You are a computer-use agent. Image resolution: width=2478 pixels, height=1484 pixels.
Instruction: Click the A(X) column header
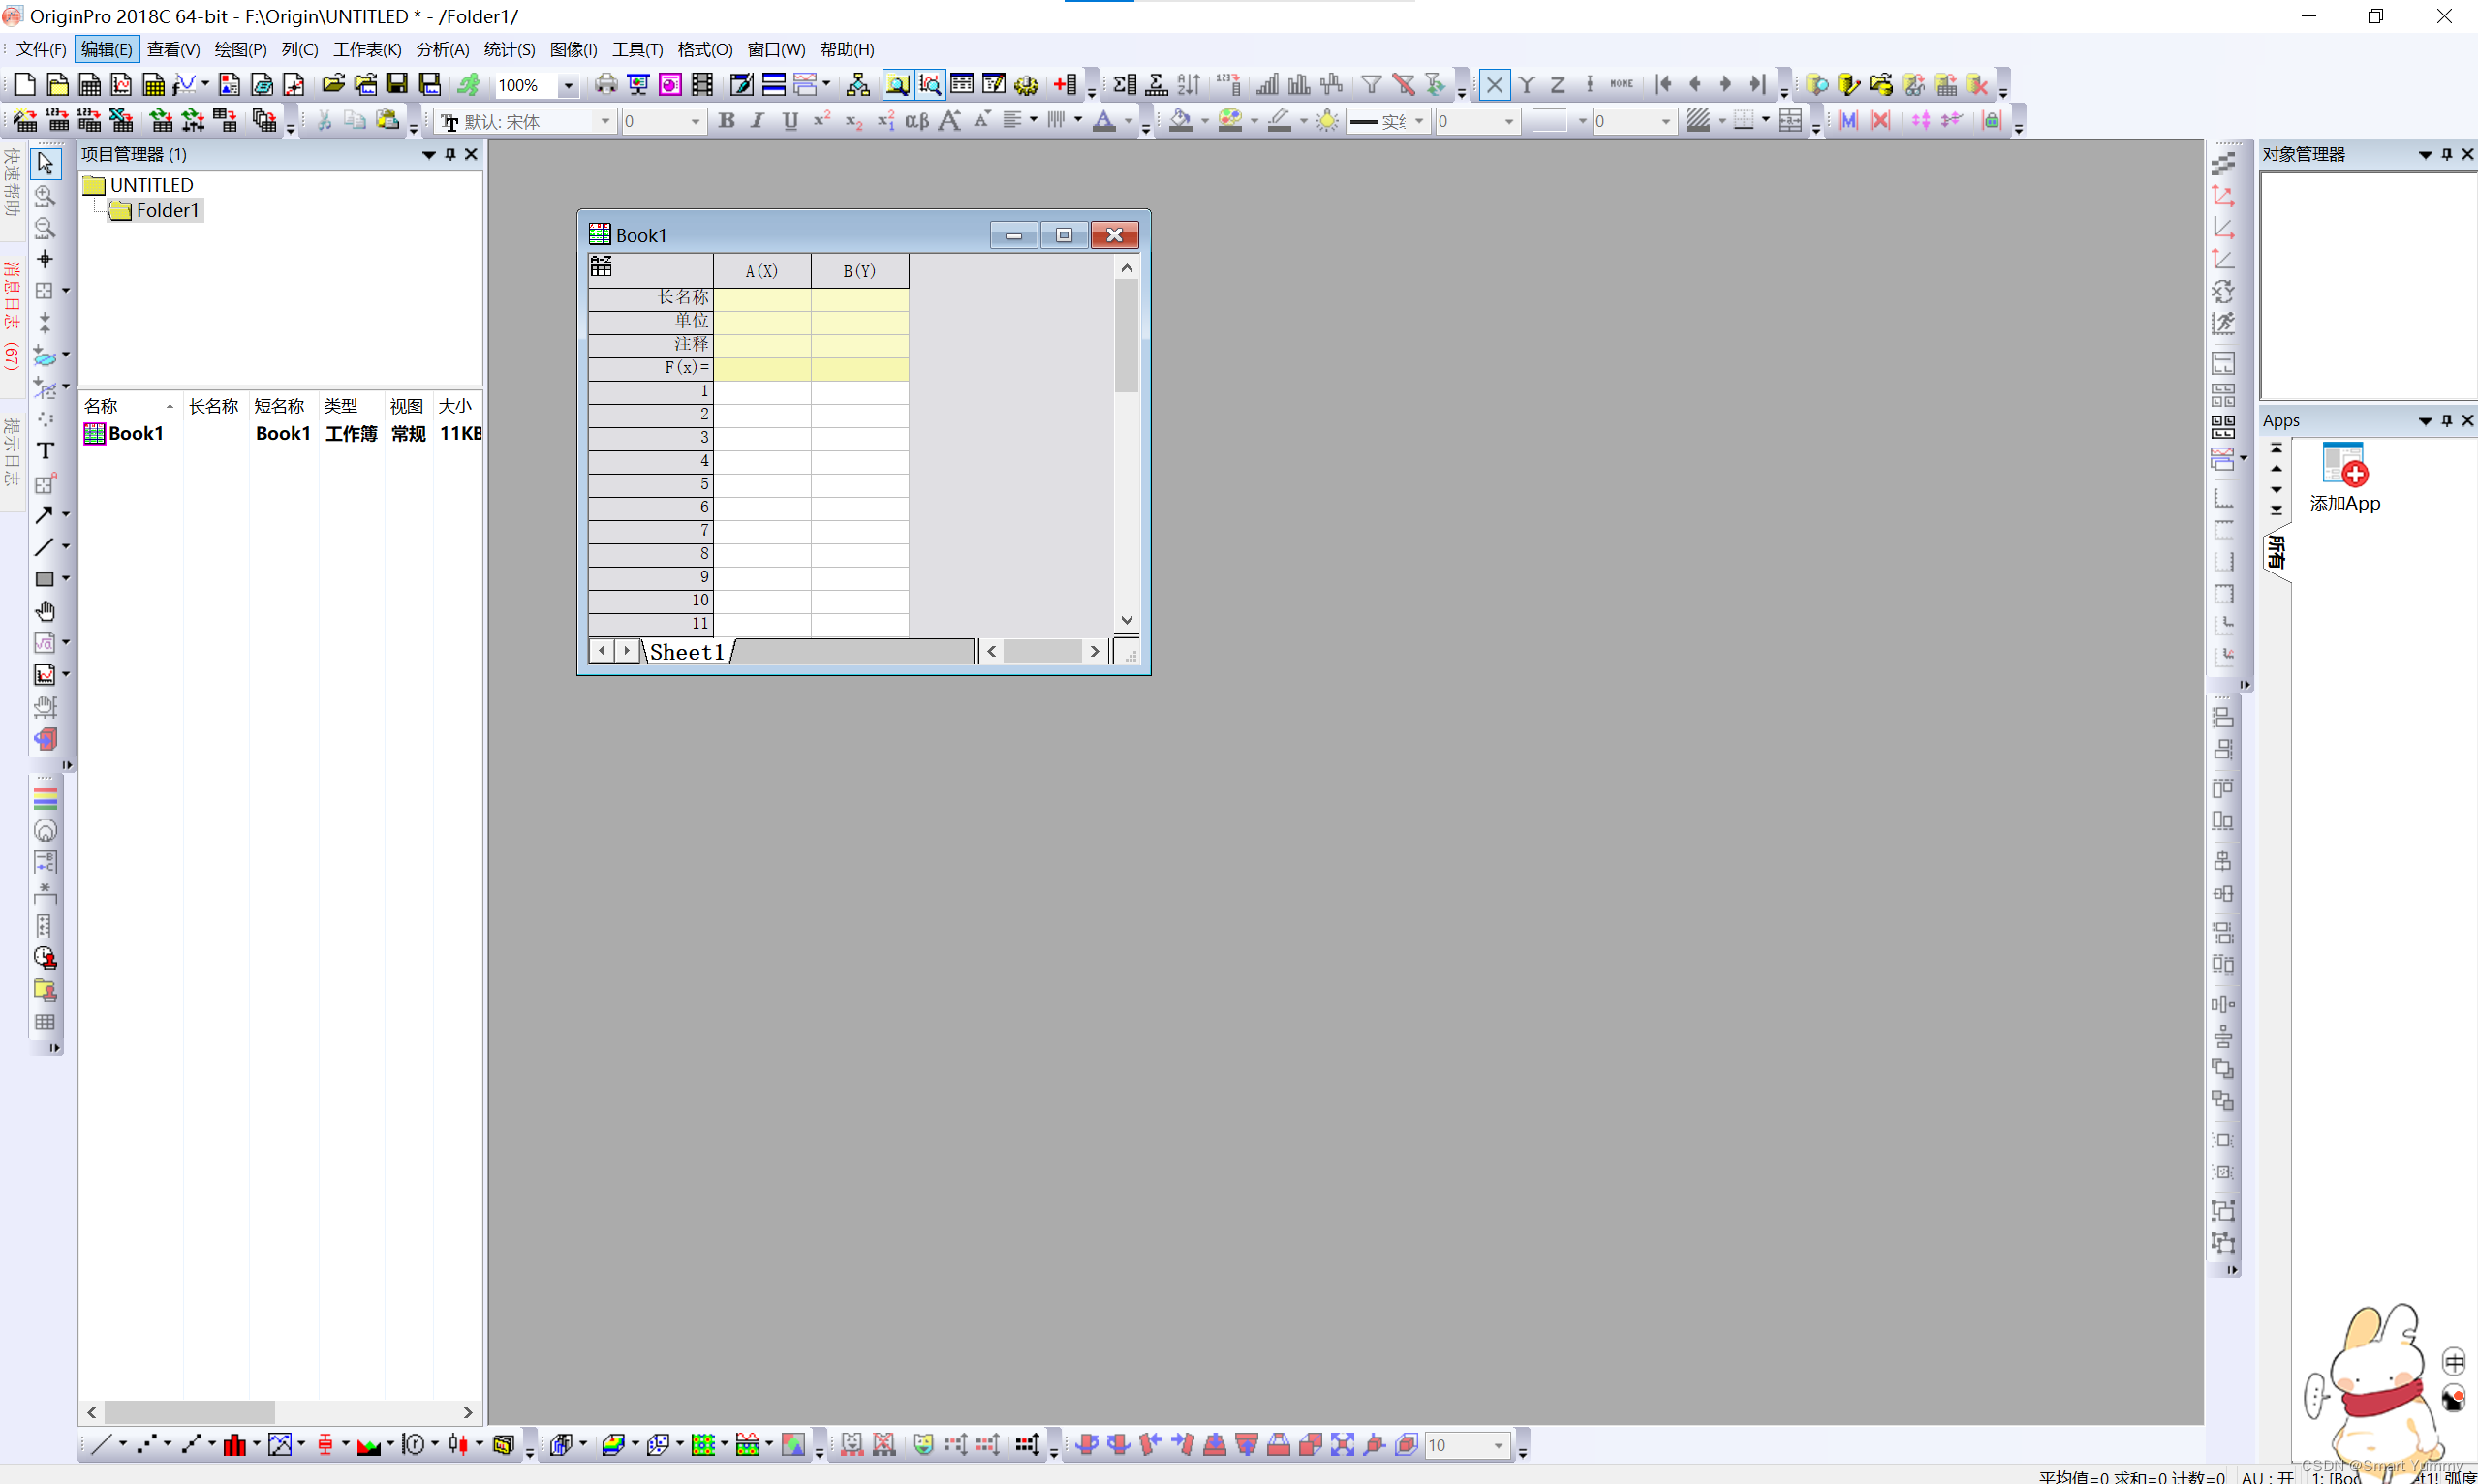point(761,271)
